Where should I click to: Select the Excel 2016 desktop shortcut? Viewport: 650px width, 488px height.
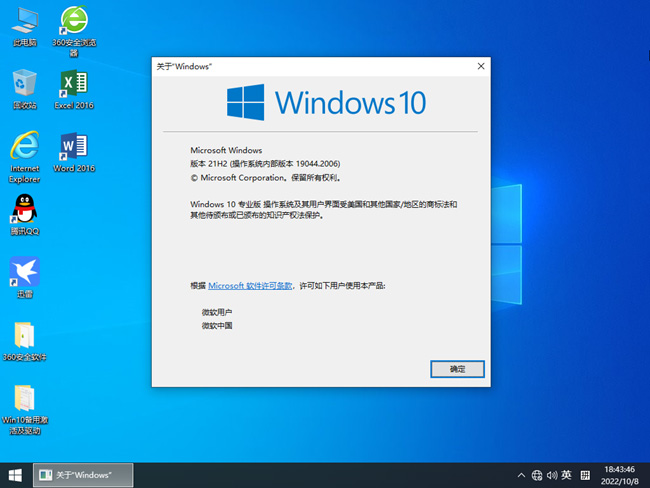click(x=74, y=89)
